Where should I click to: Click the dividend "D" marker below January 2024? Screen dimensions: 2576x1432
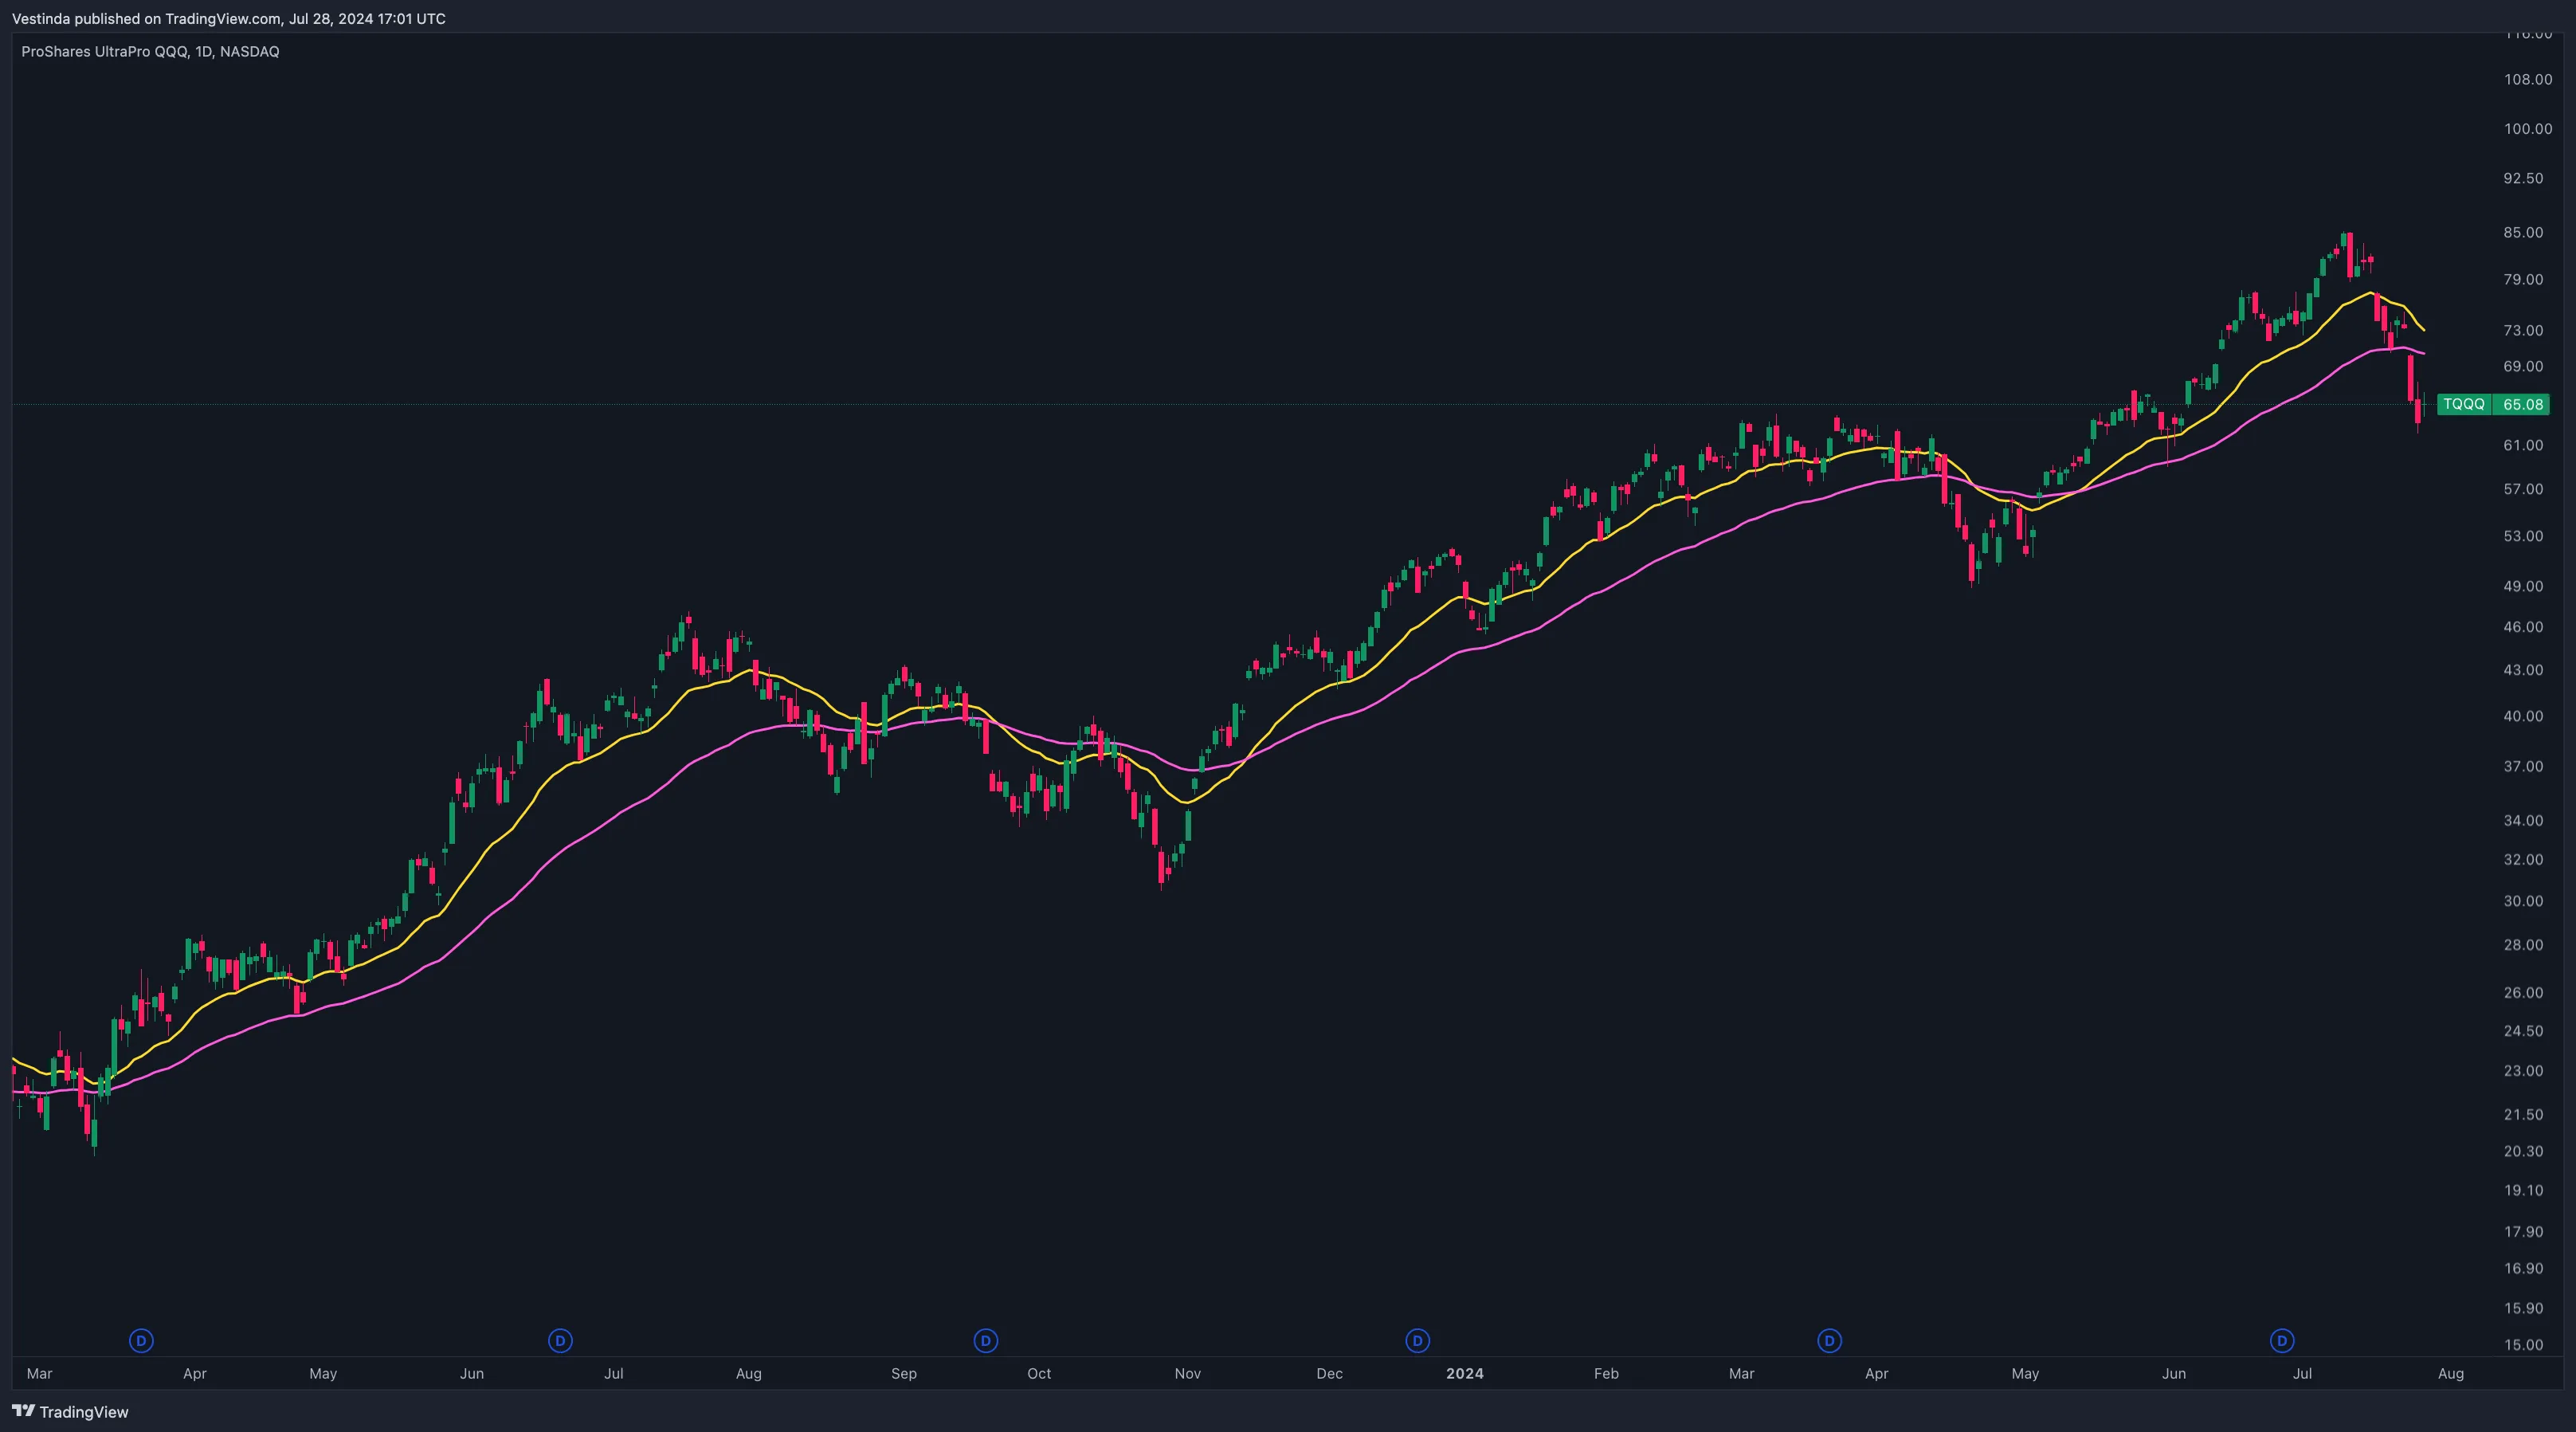[1417, 1342]
